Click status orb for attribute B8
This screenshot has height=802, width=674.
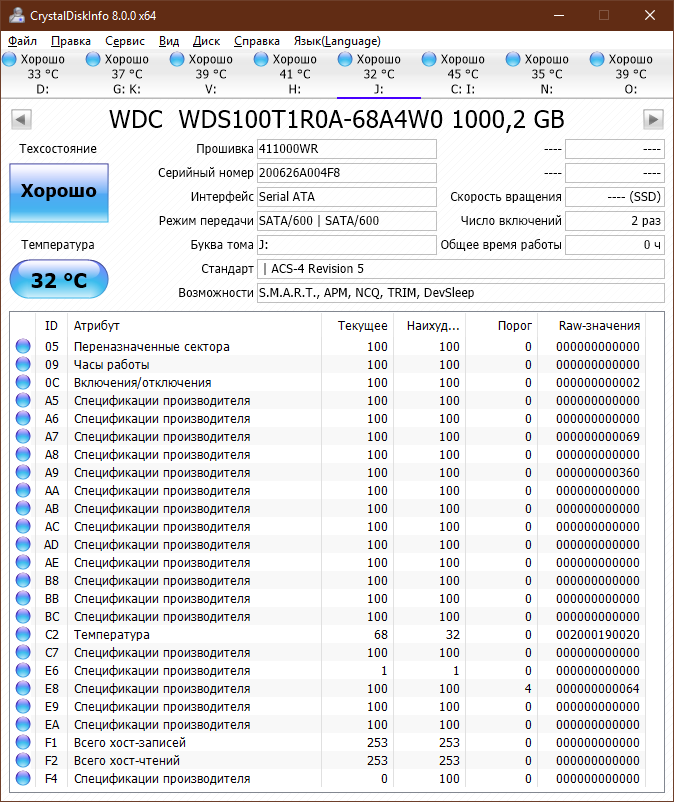click(23, 580)
